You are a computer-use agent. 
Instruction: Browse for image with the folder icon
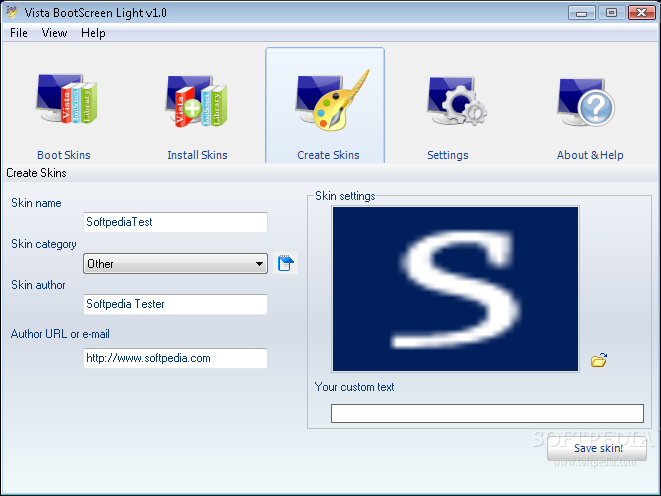point(599,360)
